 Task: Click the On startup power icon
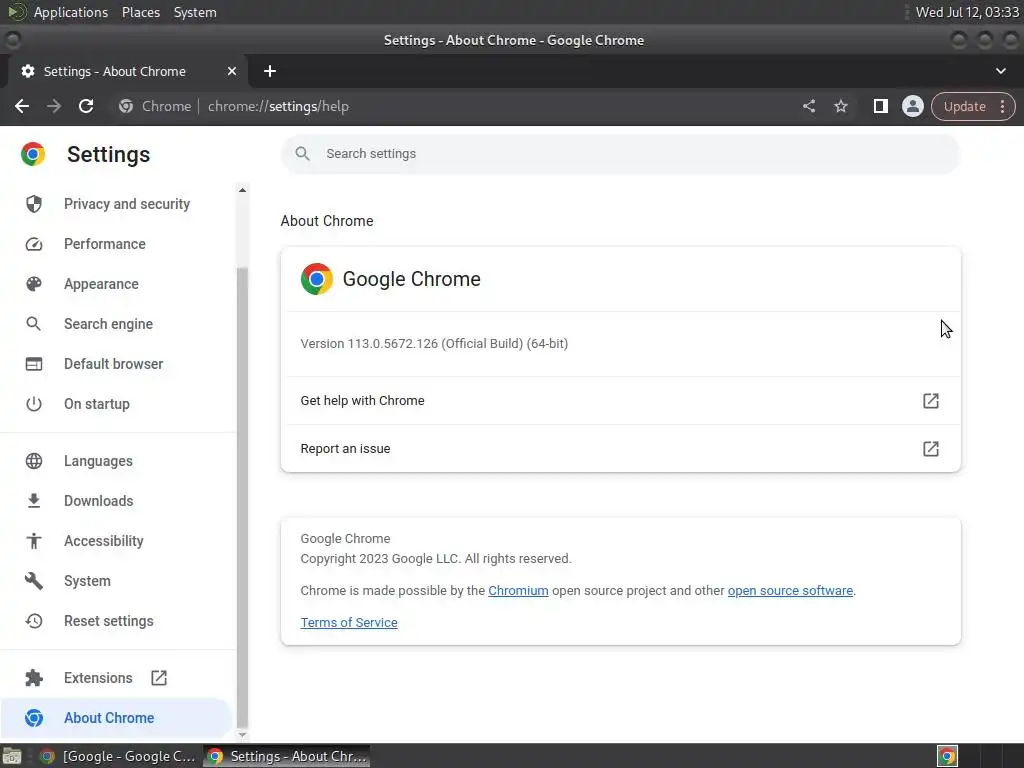(x=33, y=404)
